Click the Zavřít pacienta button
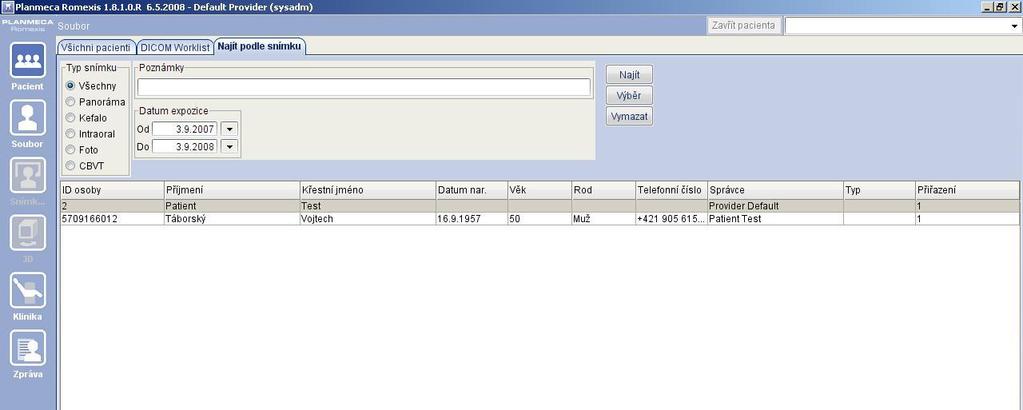Screen dimensions: 1023x410 click(744, 25)
